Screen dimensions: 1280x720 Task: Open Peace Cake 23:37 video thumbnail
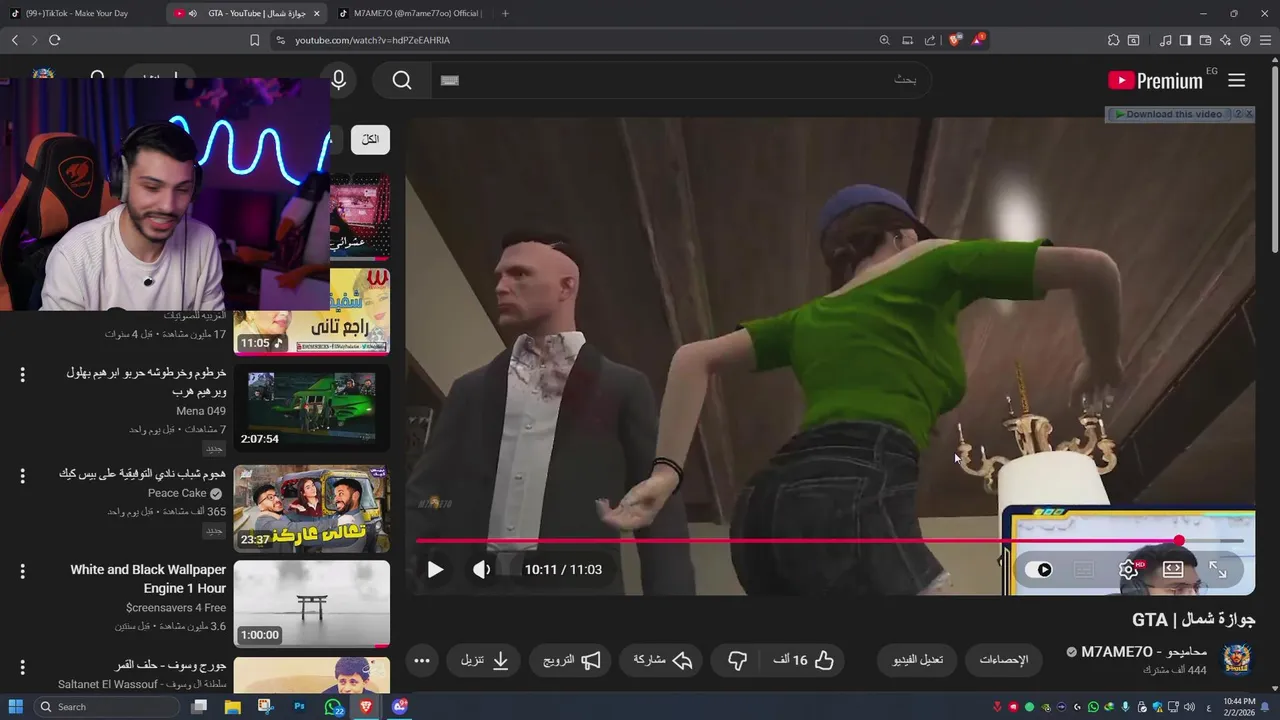pos(312,509)
